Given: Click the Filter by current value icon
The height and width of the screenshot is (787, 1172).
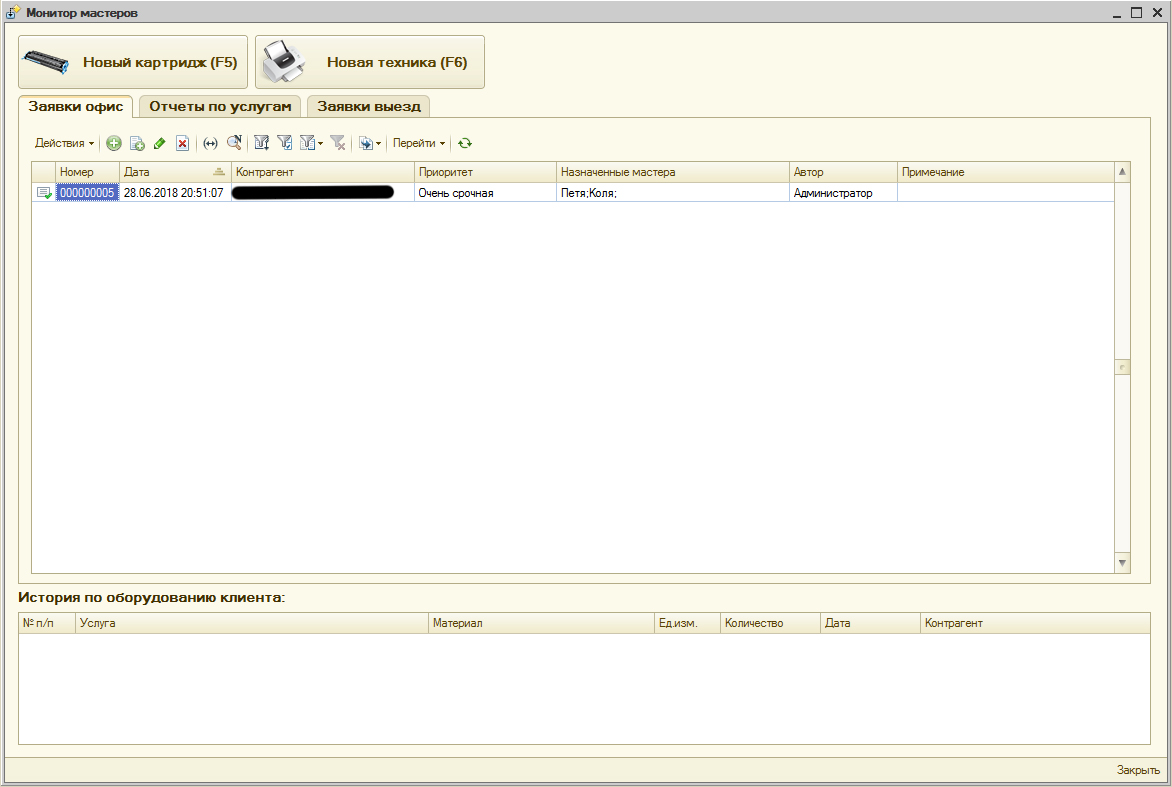Looking at the screenshot, I should [x=285, y=143].
